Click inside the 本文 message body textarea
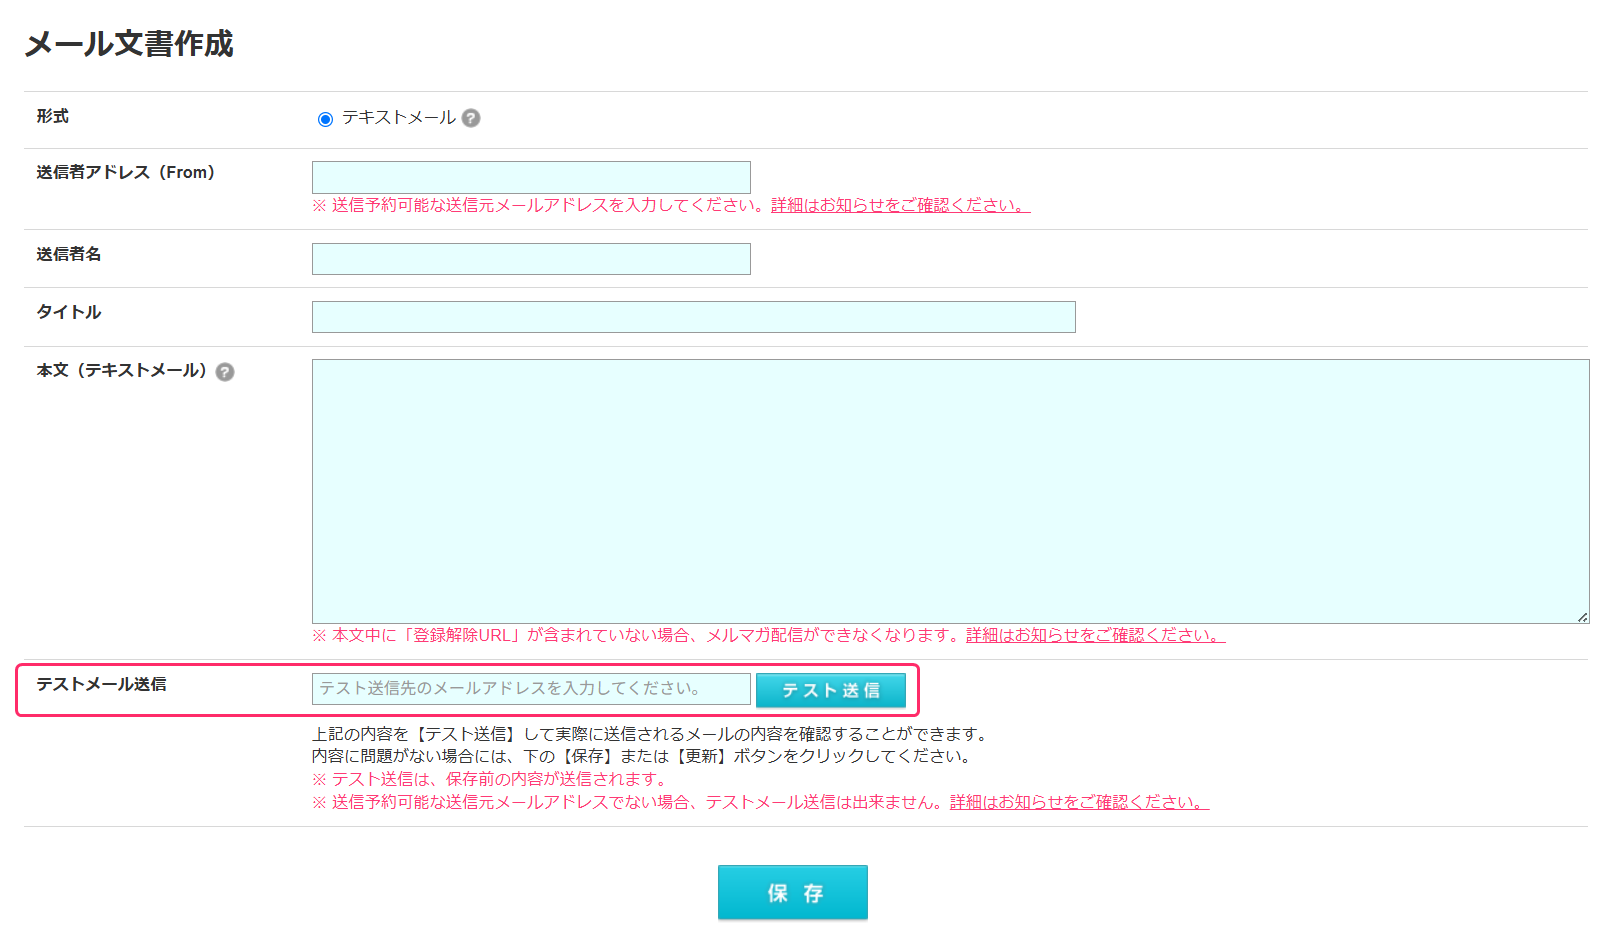The height and width of the screenshot is (947, 1615). click(x=950, y=491)
